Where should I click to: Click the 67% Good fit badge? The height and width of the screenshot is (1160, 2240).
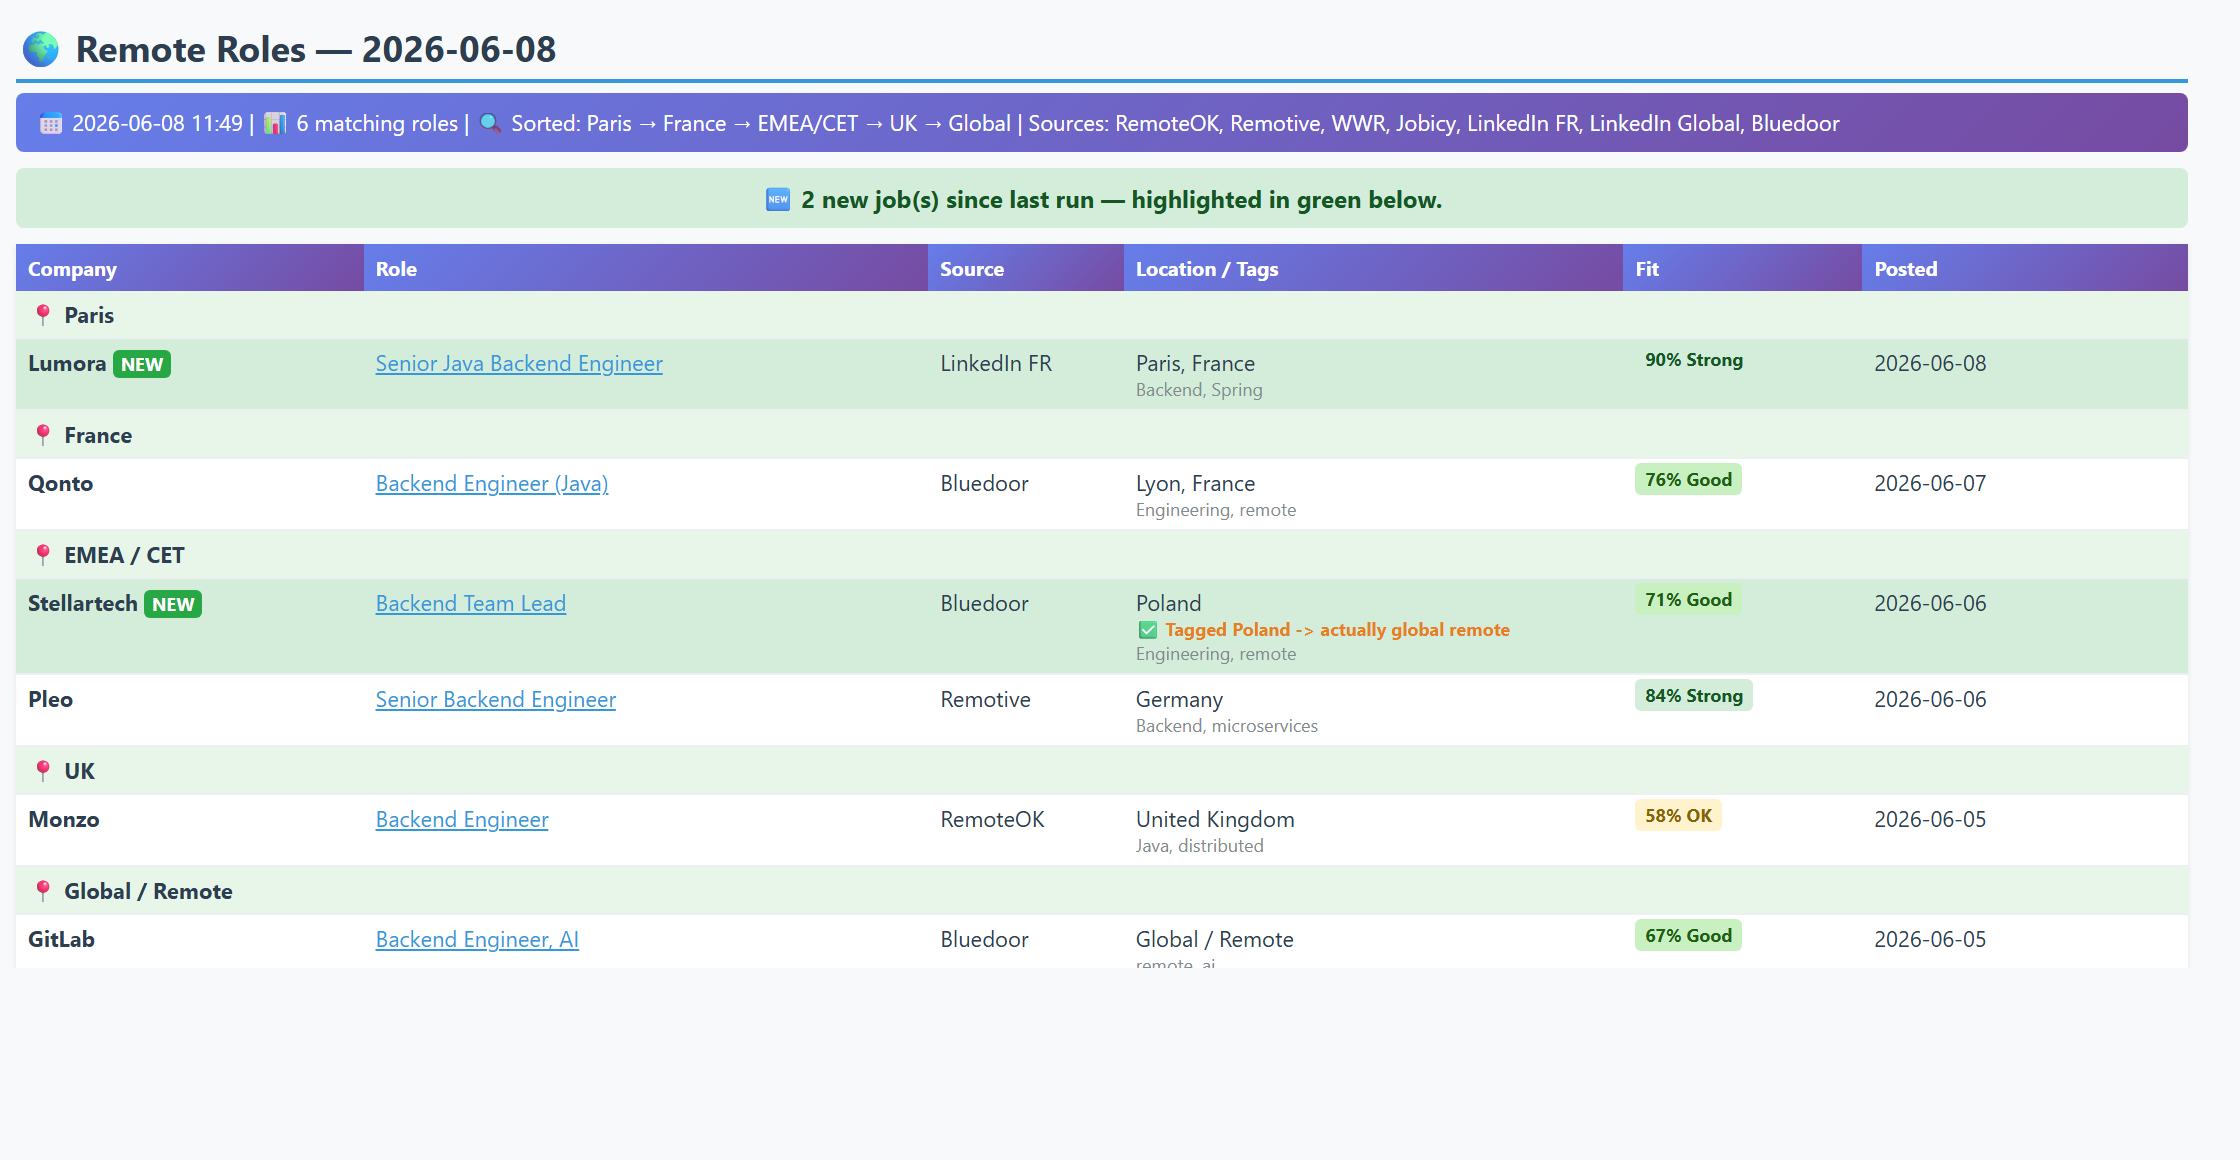[x=1688, y=936]
